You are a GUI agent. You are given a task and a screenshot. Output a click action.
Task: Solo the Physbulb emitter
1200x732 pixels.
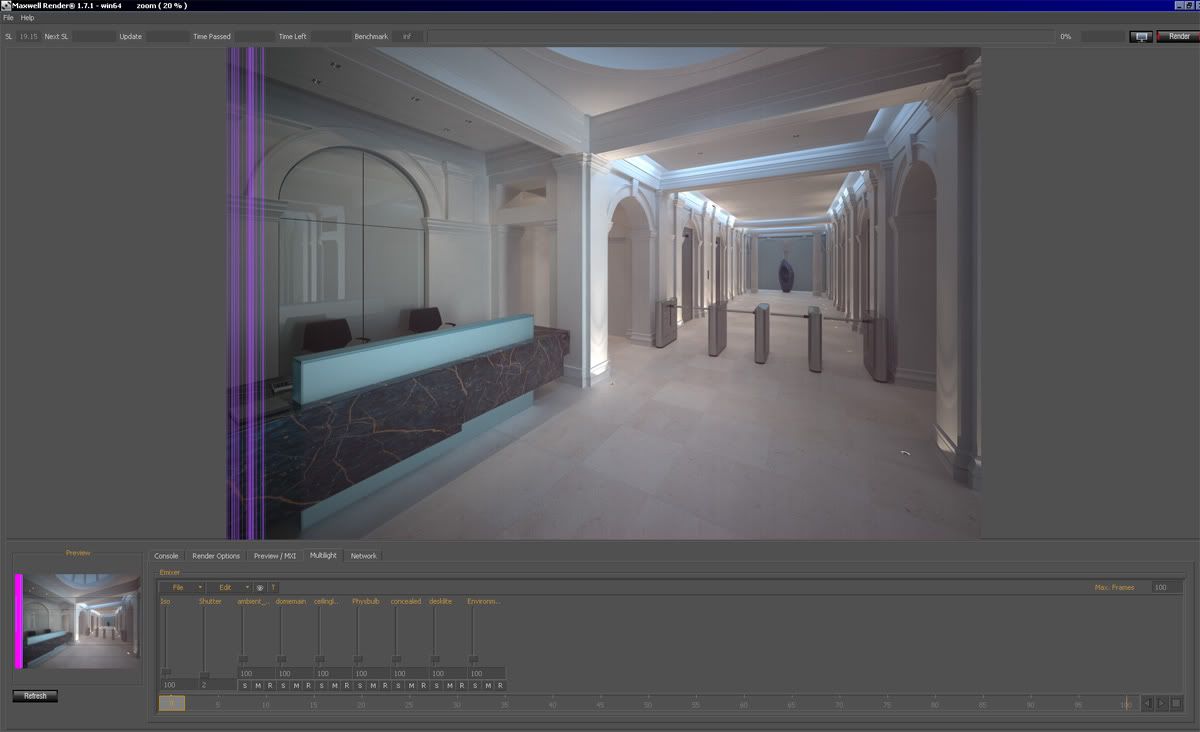tap(360, 685)
